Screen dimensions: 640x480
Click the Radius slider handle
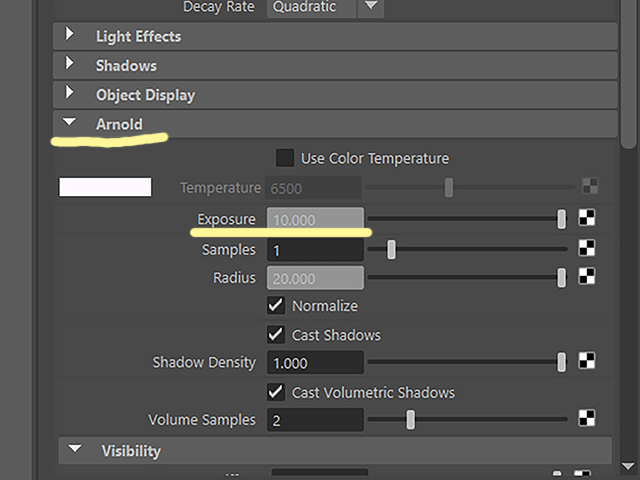pyautogui.click(x=562, y=278)
